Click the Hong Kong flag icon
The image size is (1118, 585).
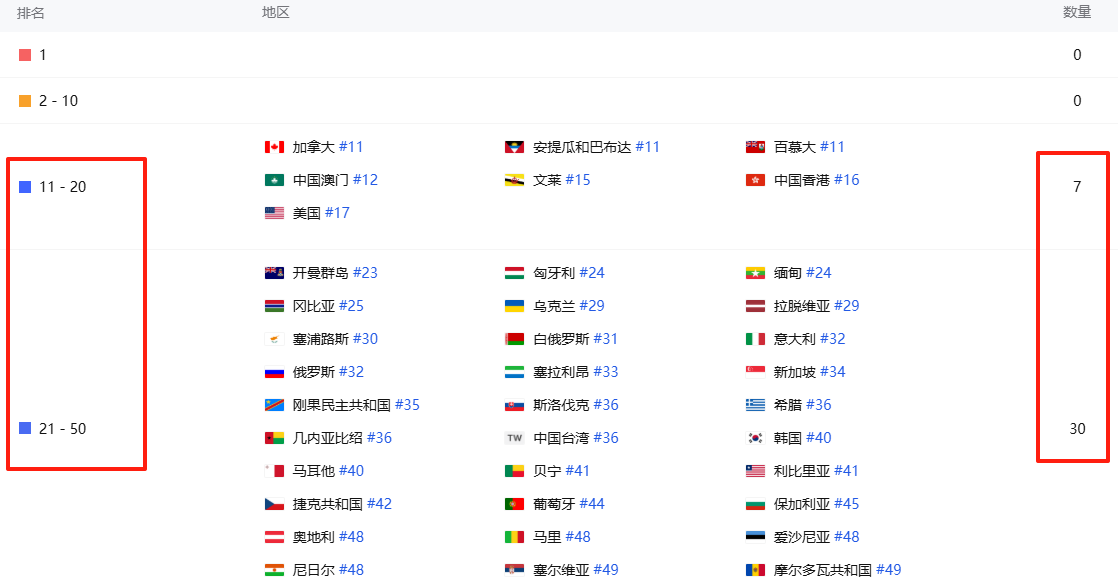coord(755,180)
